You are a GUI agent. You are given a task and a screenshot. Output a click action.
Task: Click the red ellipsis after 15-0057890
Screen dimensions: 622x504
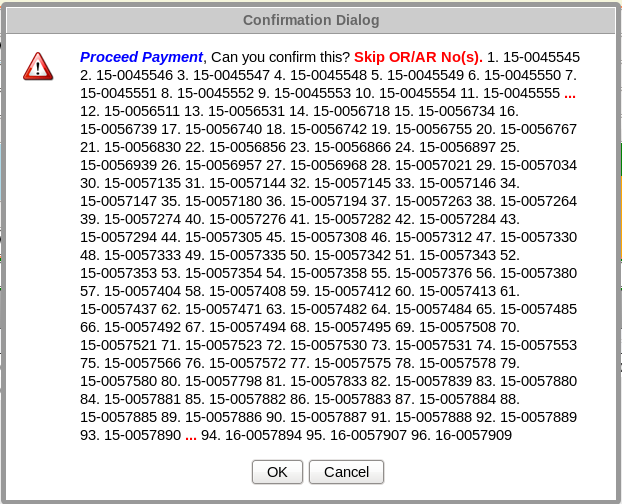click(190, 435)
